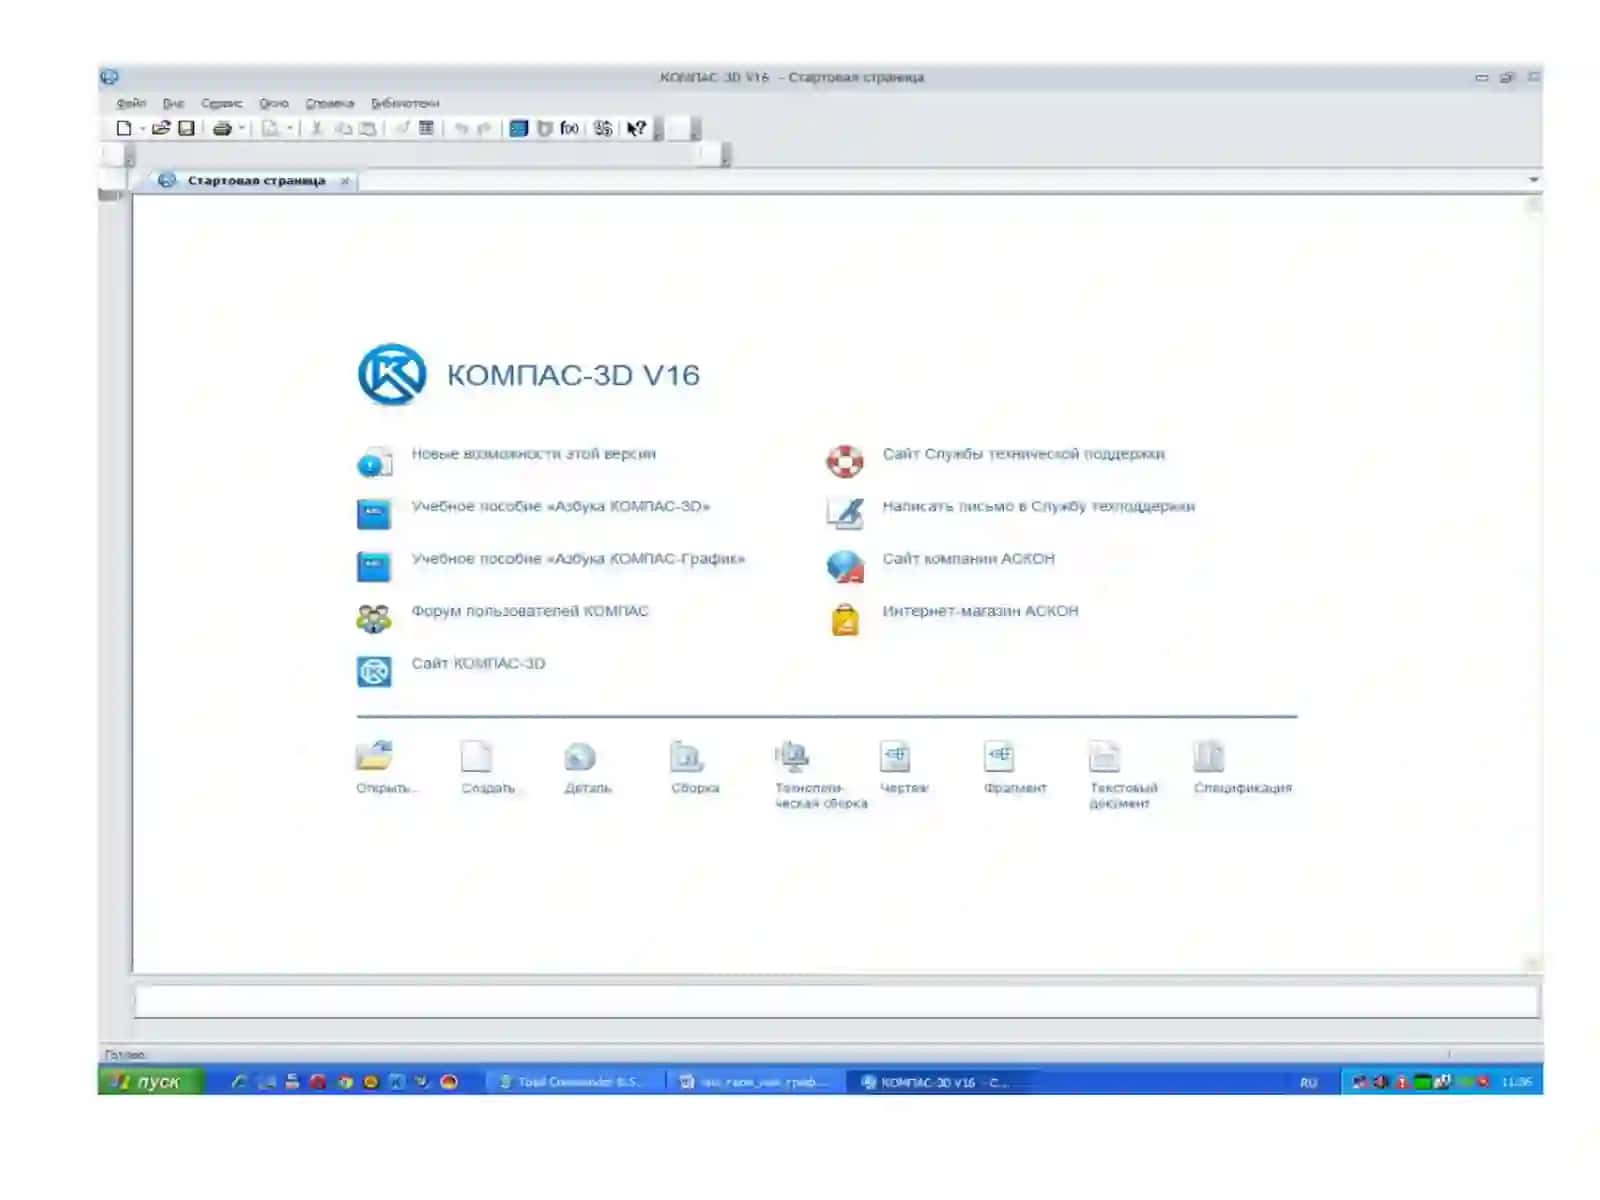Close the Стартовая страница tab
The width and height of the screenshot is (1600, 1200).
click(345, 181)
